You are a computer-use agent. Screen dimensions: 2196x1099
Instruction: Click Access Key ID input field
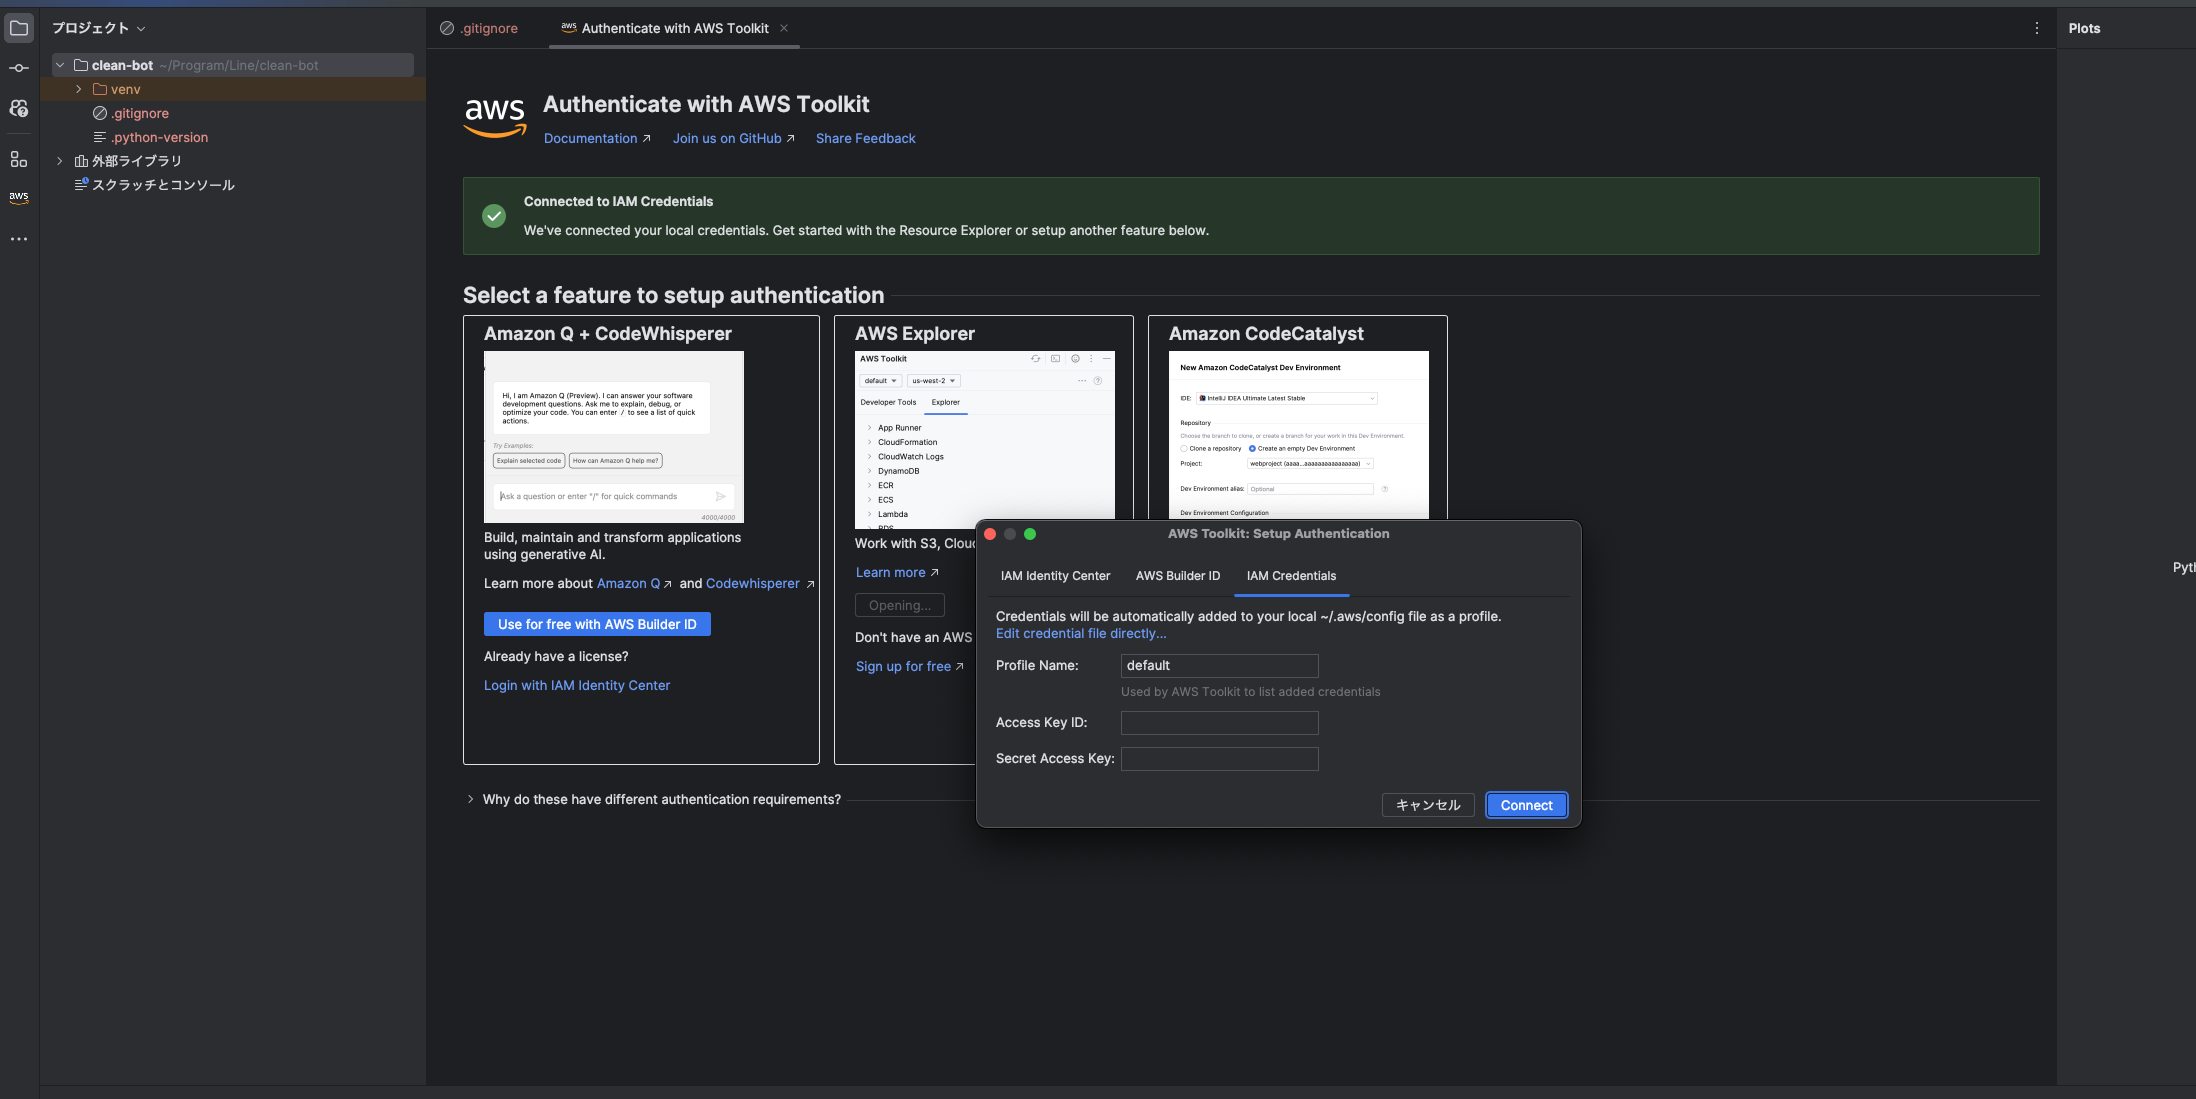1218,721
